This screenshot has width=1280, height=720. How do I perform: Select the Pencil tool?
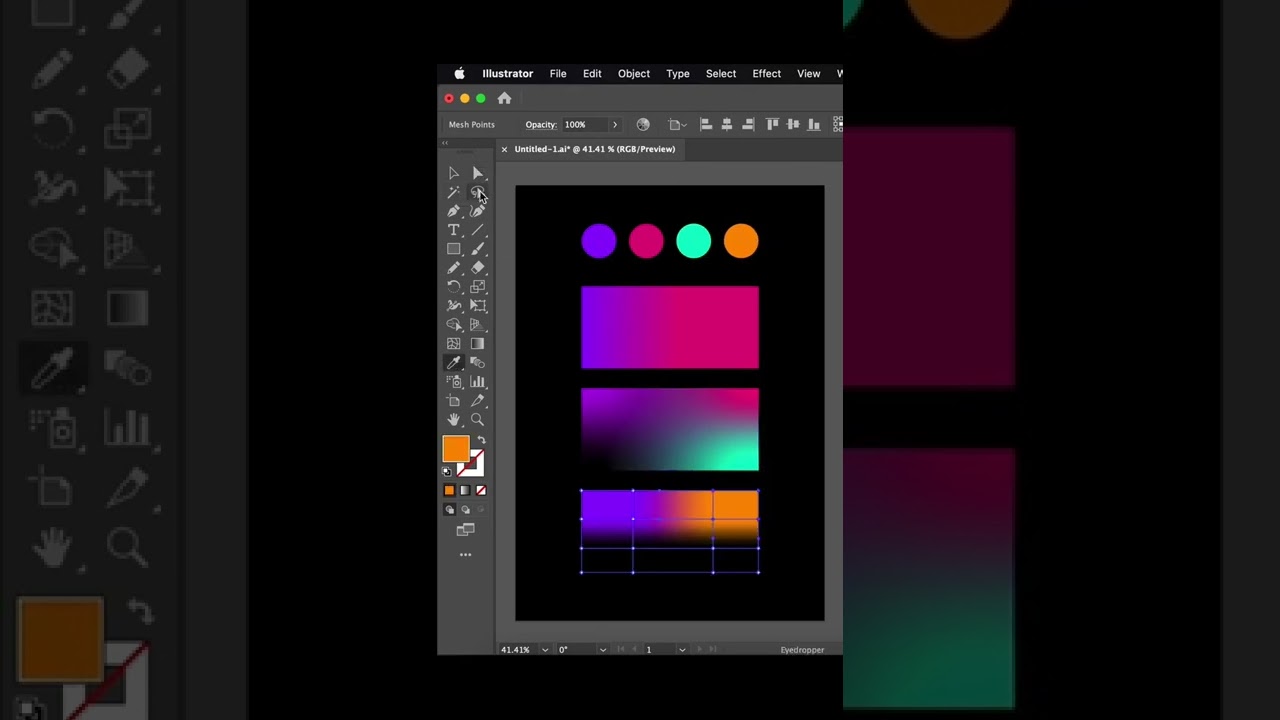coord(453,268)
